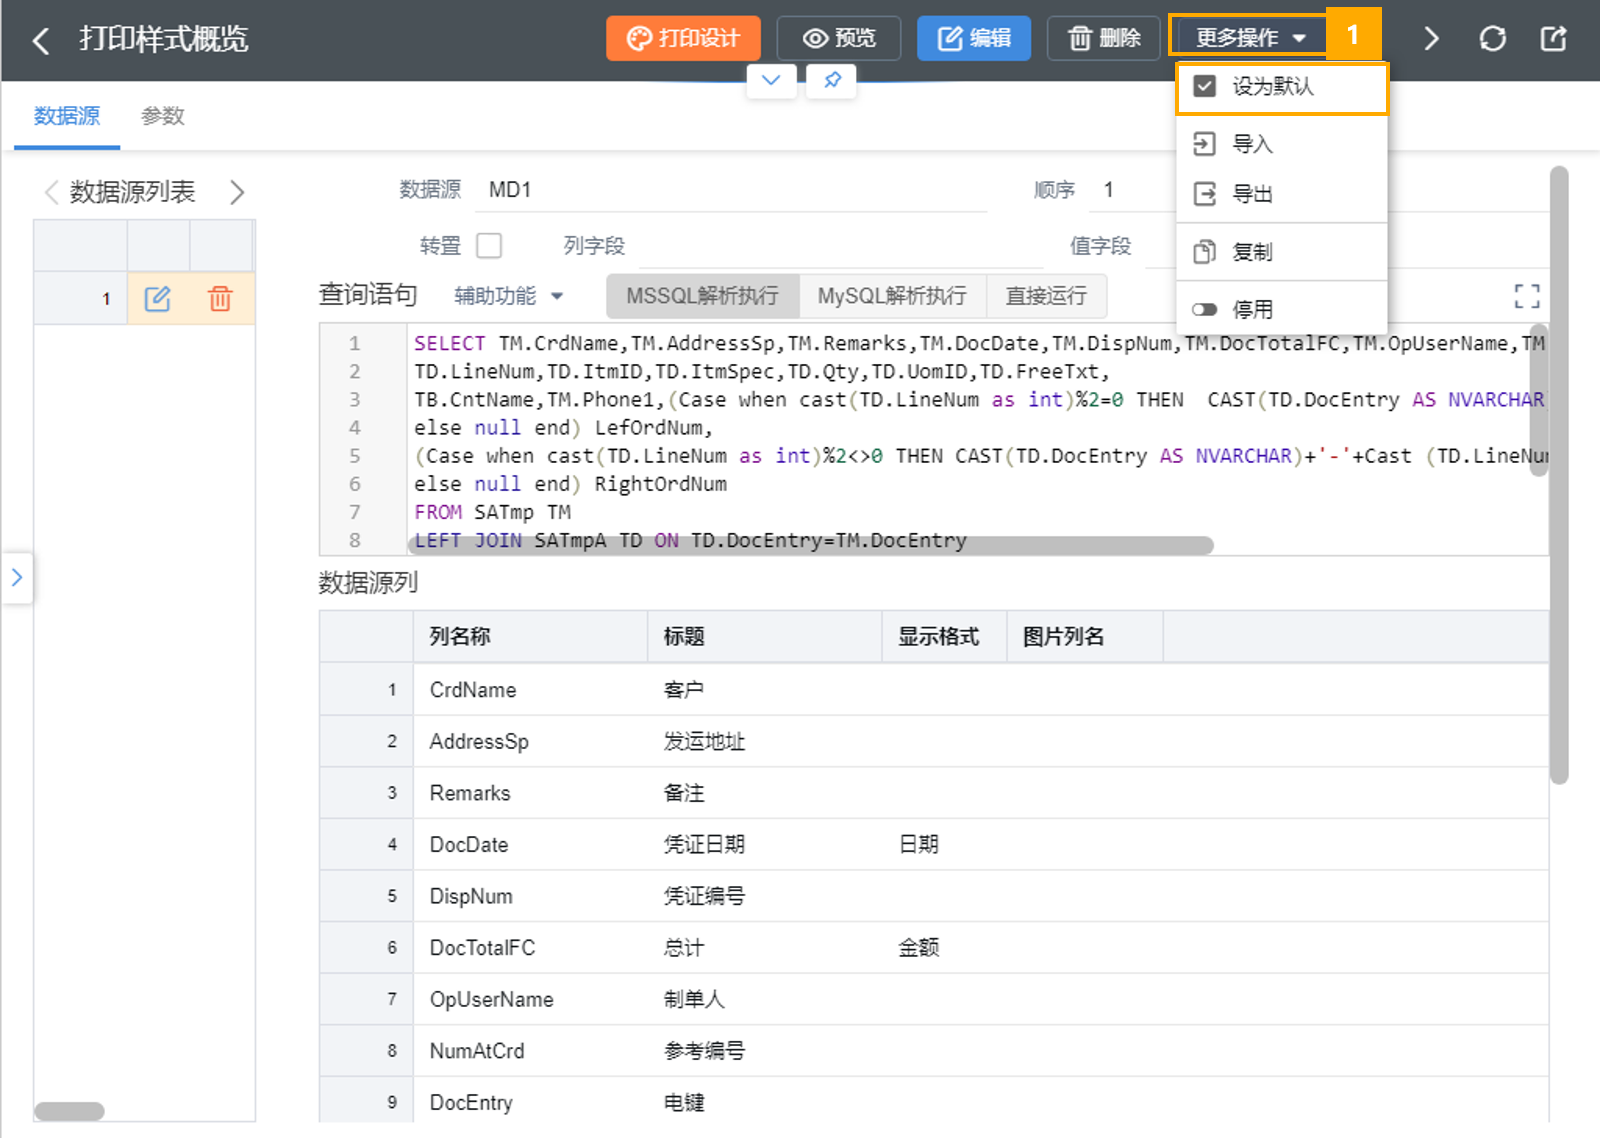Screen dimensions: 1600x1138
Task: Open the 更多操作 dropdown
Action: [1250, 38]
